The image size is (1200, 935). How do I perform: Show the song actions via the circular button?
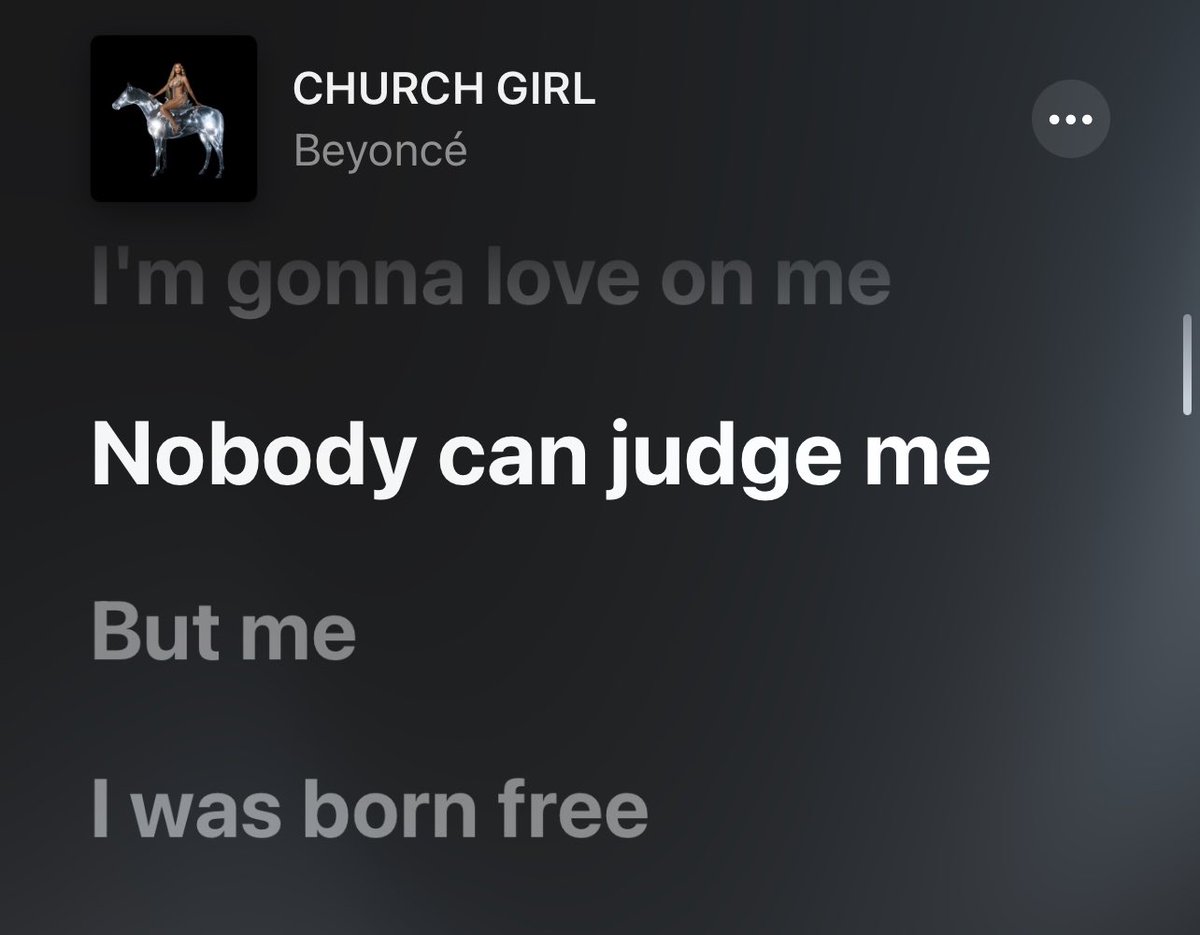click(x=1070, y=119)
